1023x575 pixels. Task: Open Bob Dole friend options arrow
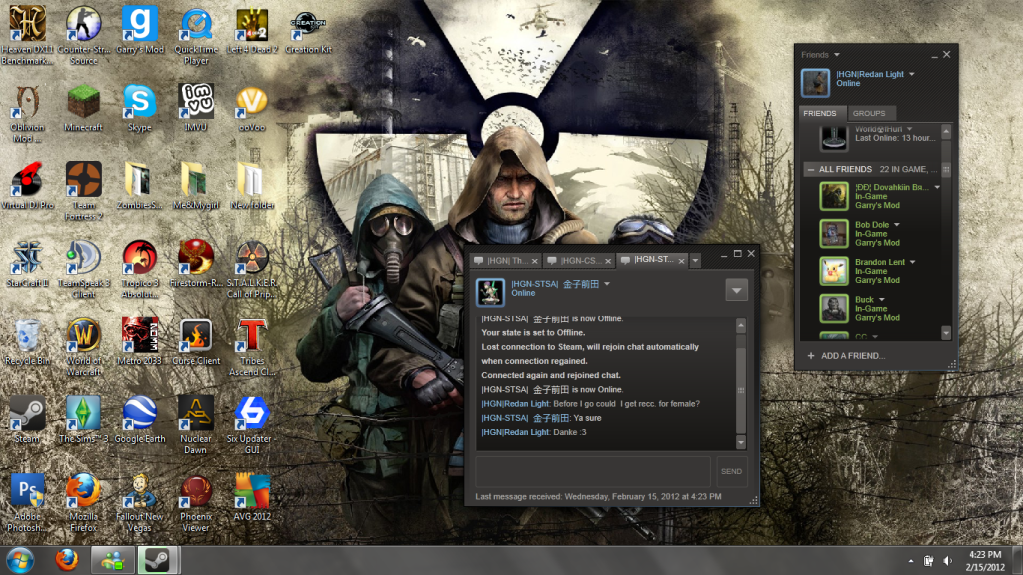click(x=896, y=225)
